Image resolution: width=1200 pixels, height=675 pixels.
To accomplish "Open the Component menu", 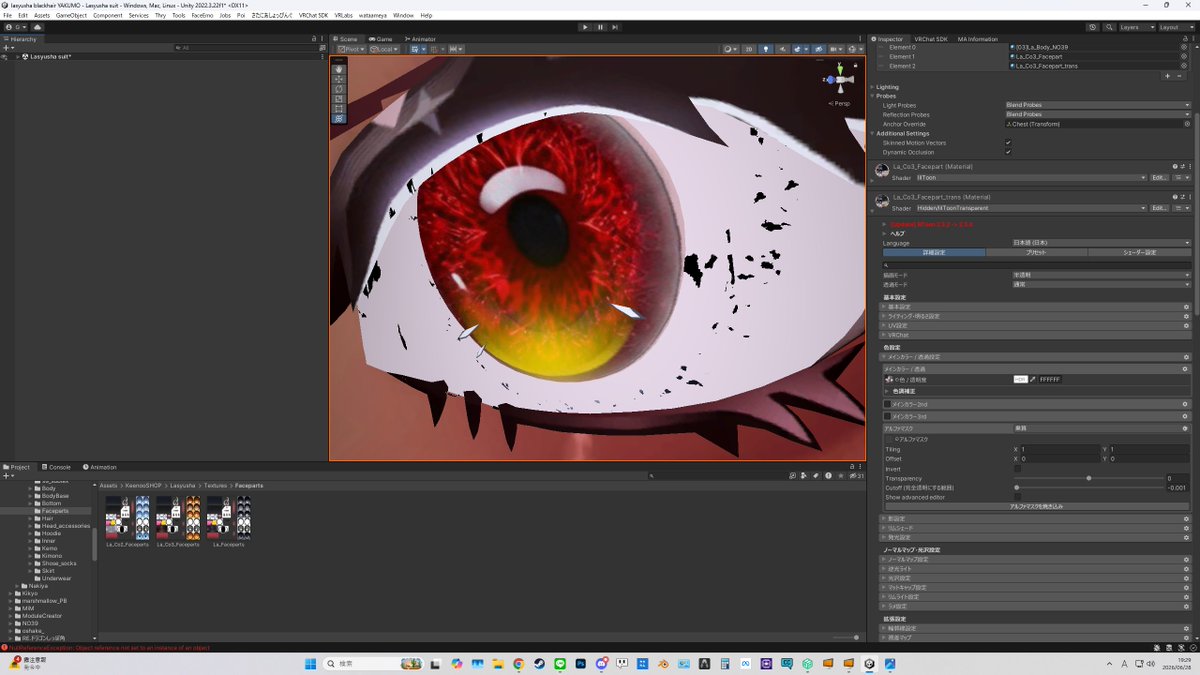I will coord(107,16).
